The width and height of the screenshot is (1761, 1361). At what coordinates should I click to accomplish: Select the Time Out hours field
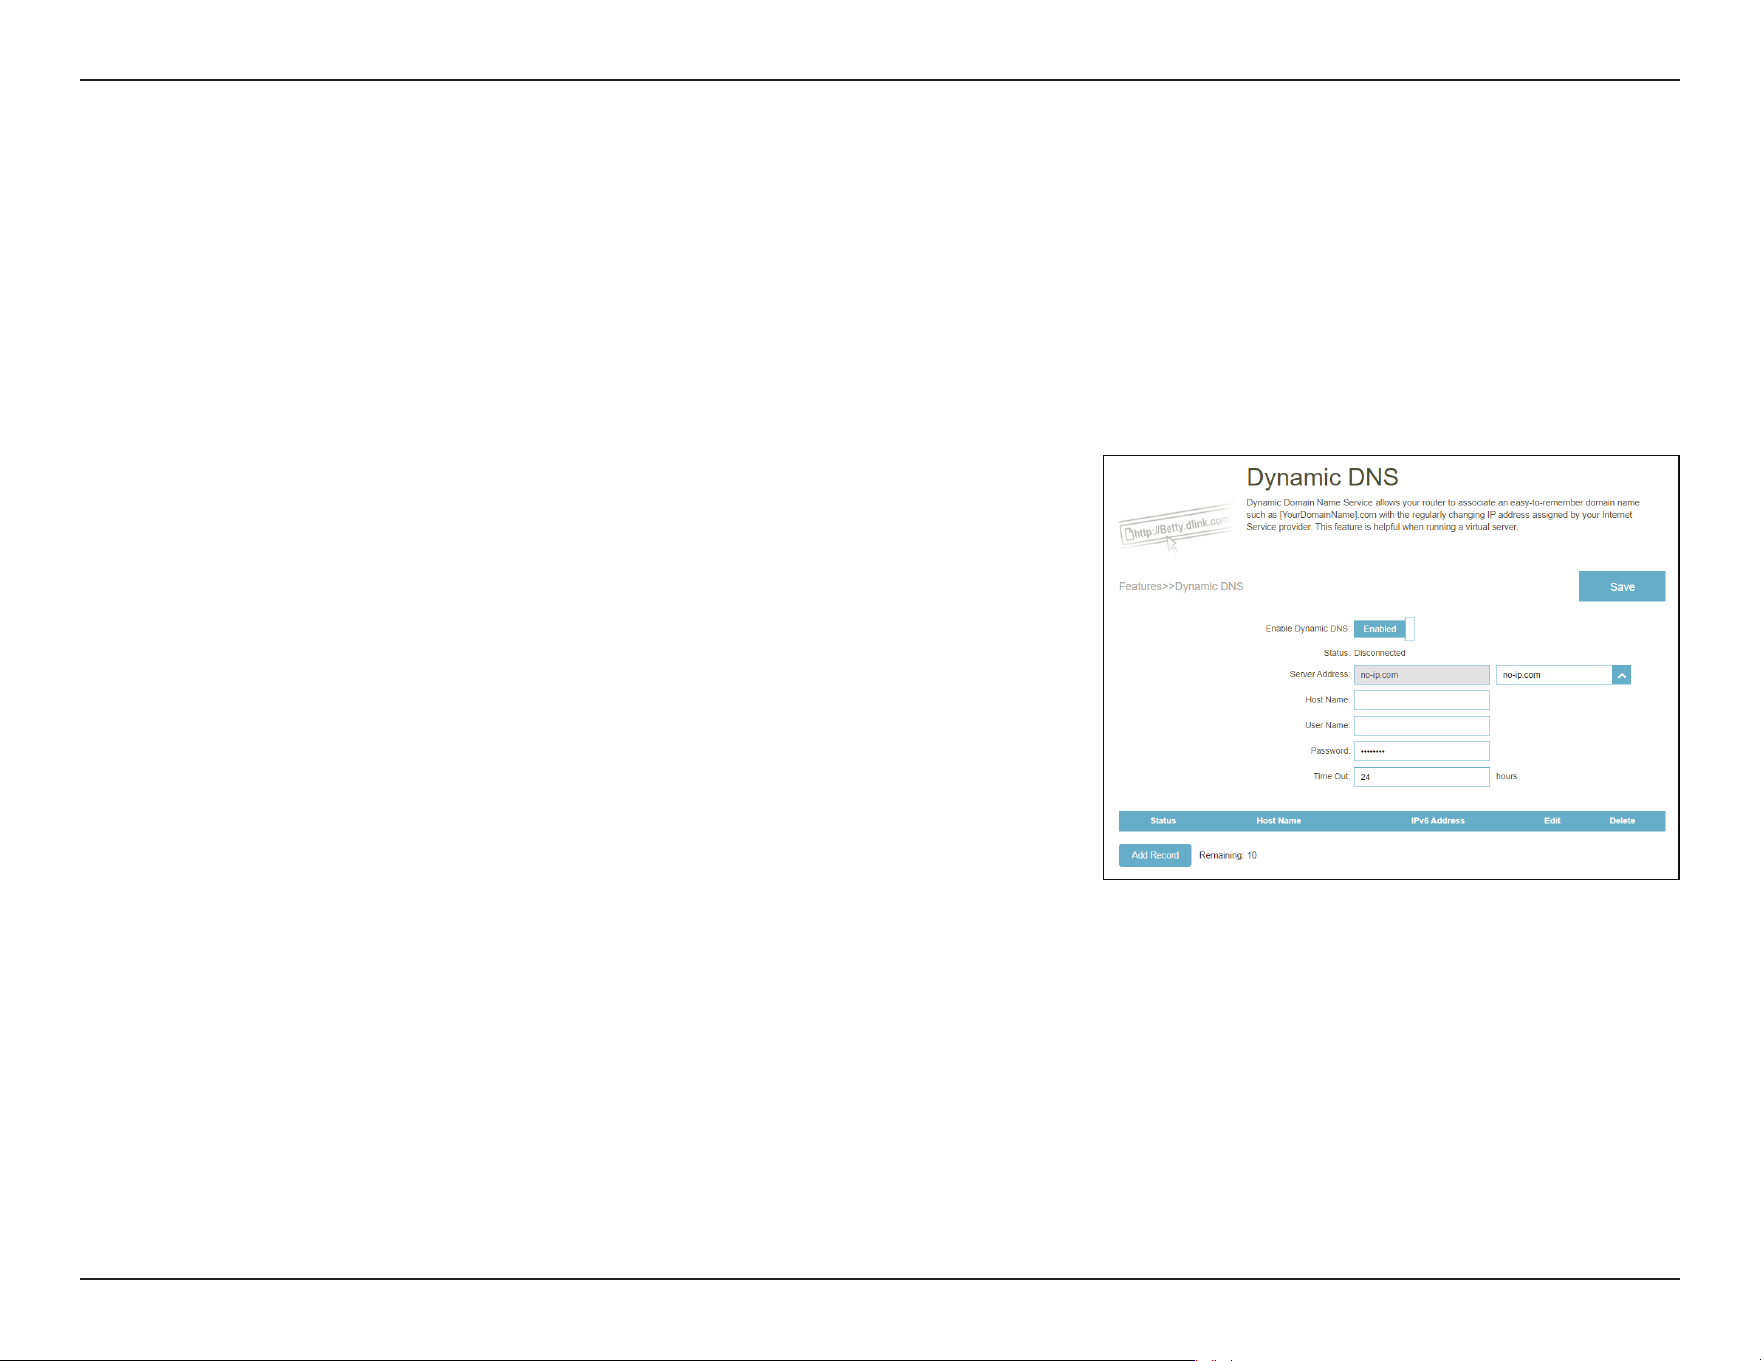[1421, 777]
